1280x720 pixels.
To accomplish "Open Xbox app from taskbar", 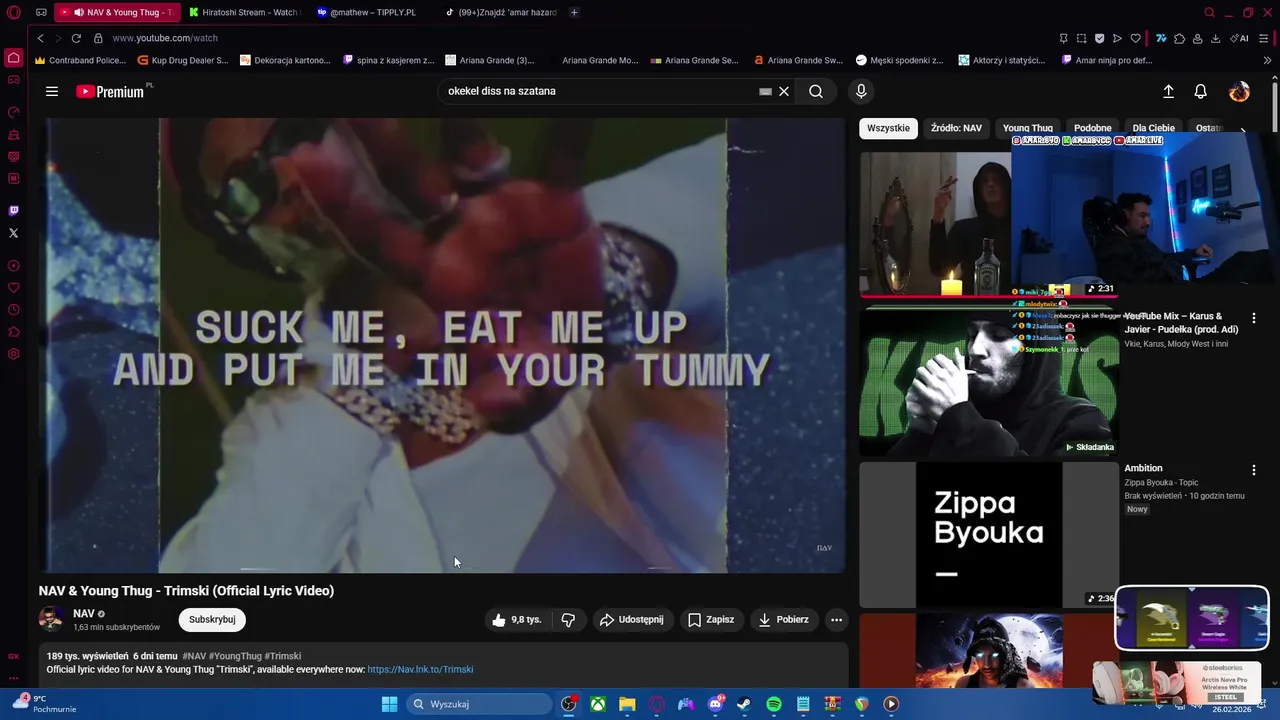I will click(598, 704).
